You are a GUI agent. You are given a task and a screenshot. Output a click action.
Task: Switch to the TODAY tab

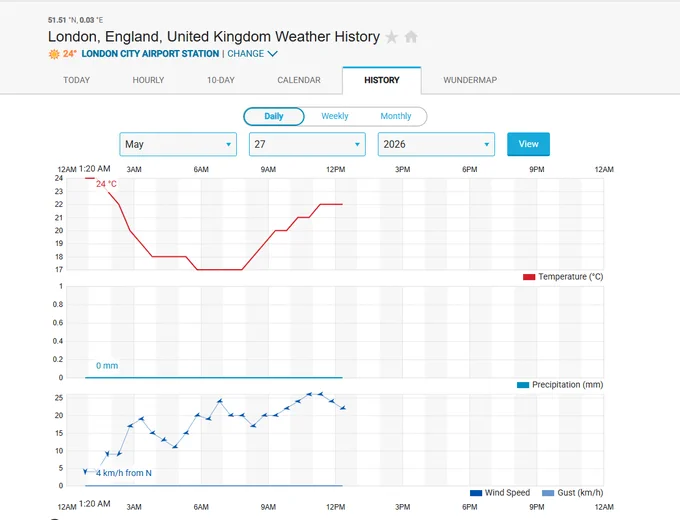[76, 80]
